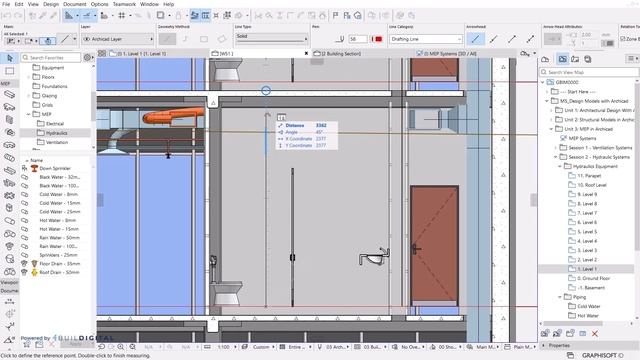This screenshot has width=640, height=360.
Task: Click the Distance value in tracker
Action: tap(321, 125)
